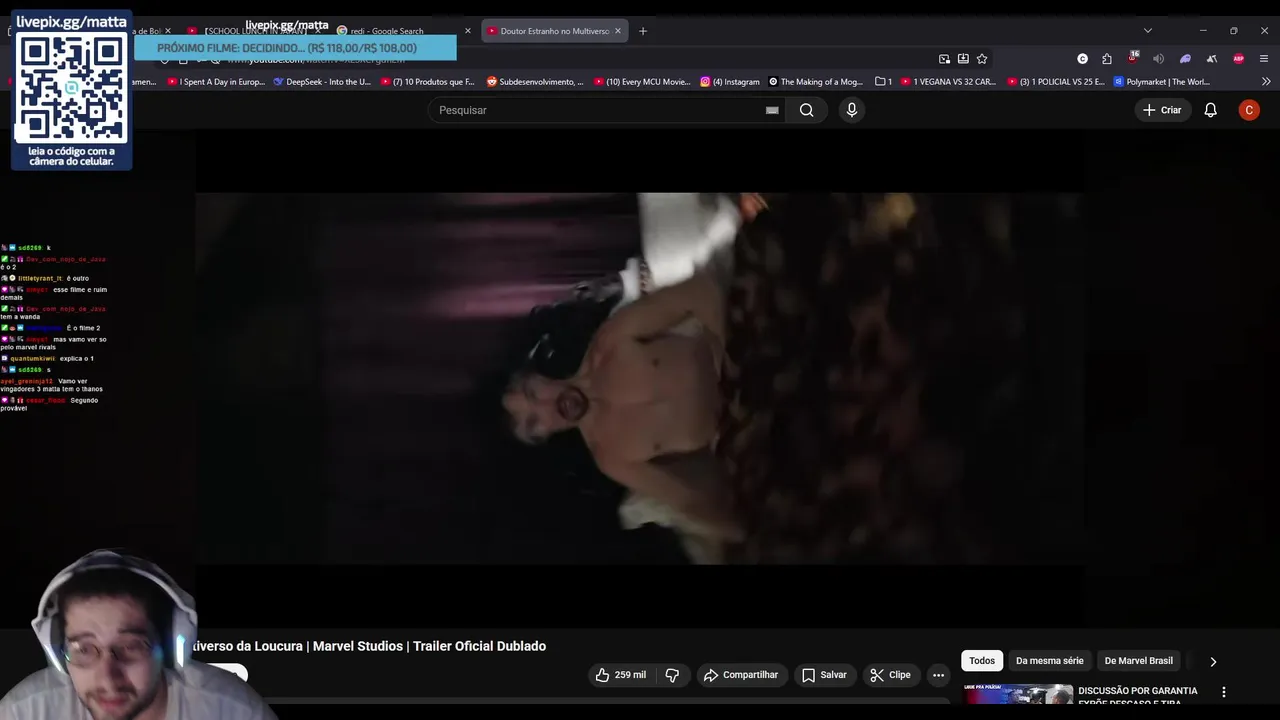The height and width of the screenshot is (720, 1280).
Task: Open the bookmark folder labeled 1
Action: [x=883, y=82]
